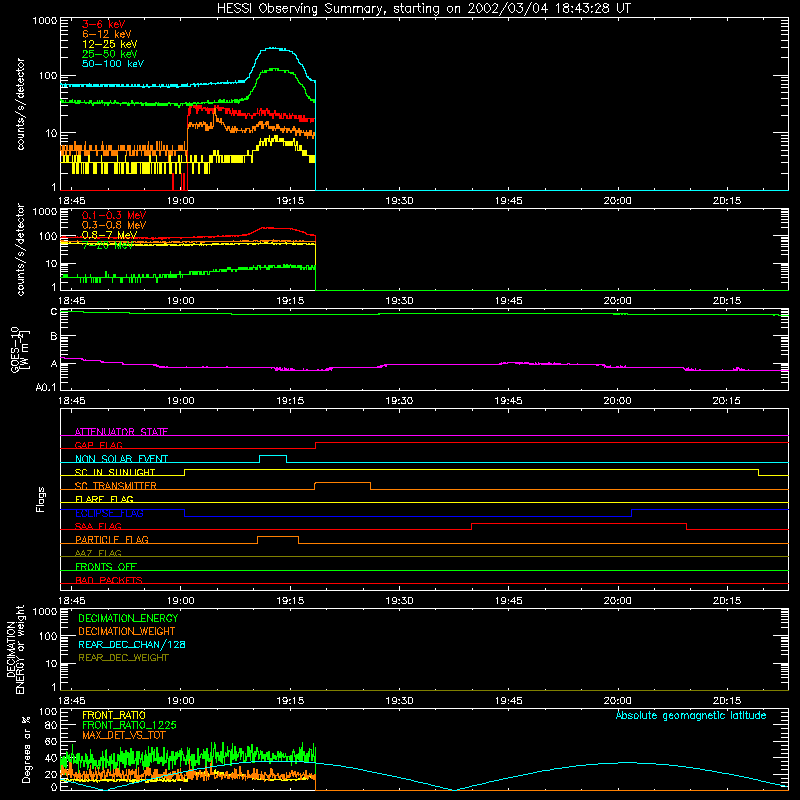The height and width of the screenshot is (800, 800).
Task: Click the 20:00 tick under top panel
Action: point(617,201)
